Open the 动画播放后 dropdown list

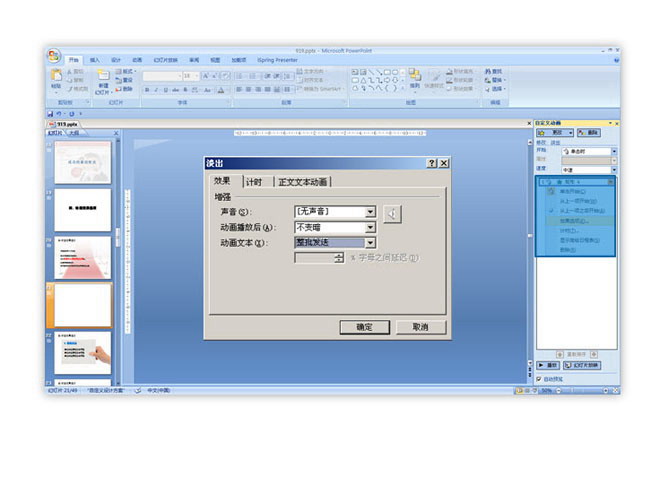click(370, 227)
